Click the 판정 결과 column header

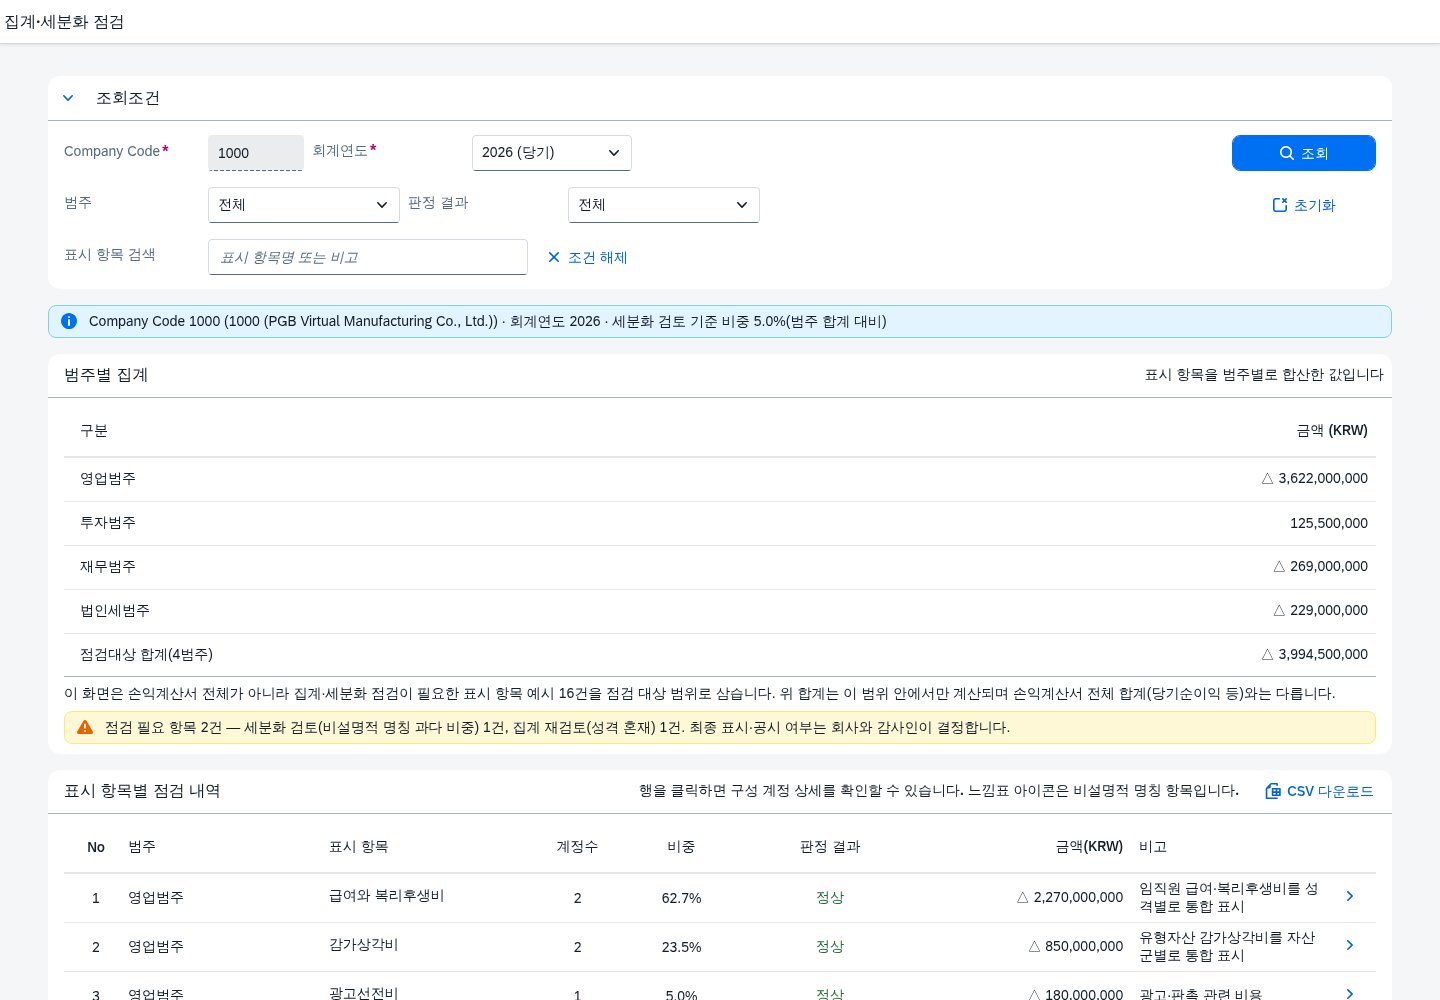pos(830,846)
